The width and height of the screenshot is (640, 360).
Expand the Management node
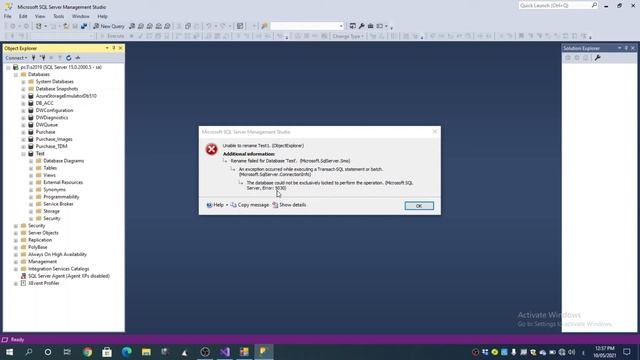click(x=16, y=262)
